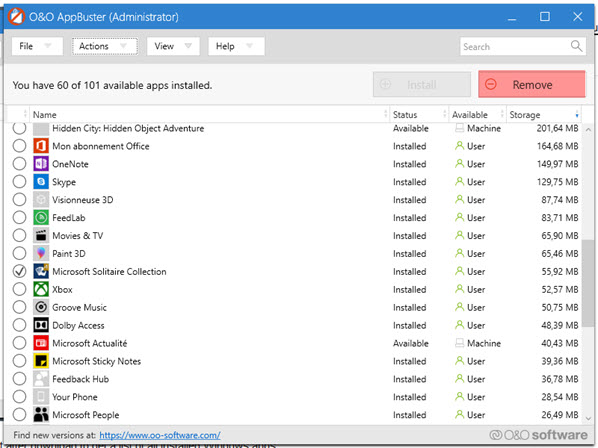Click the search magnifier icon

[x=576, y=46]
